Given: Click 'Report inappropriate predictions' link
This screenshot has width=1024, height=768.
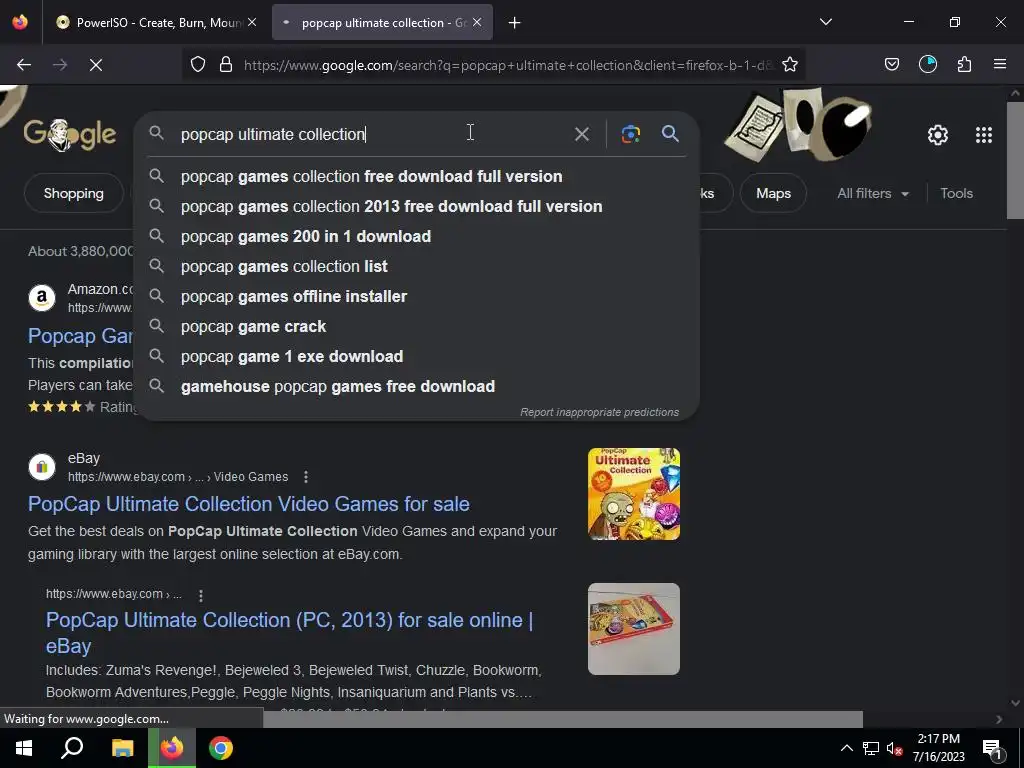Looking at the screenshot, I should [x=599, y=412].
